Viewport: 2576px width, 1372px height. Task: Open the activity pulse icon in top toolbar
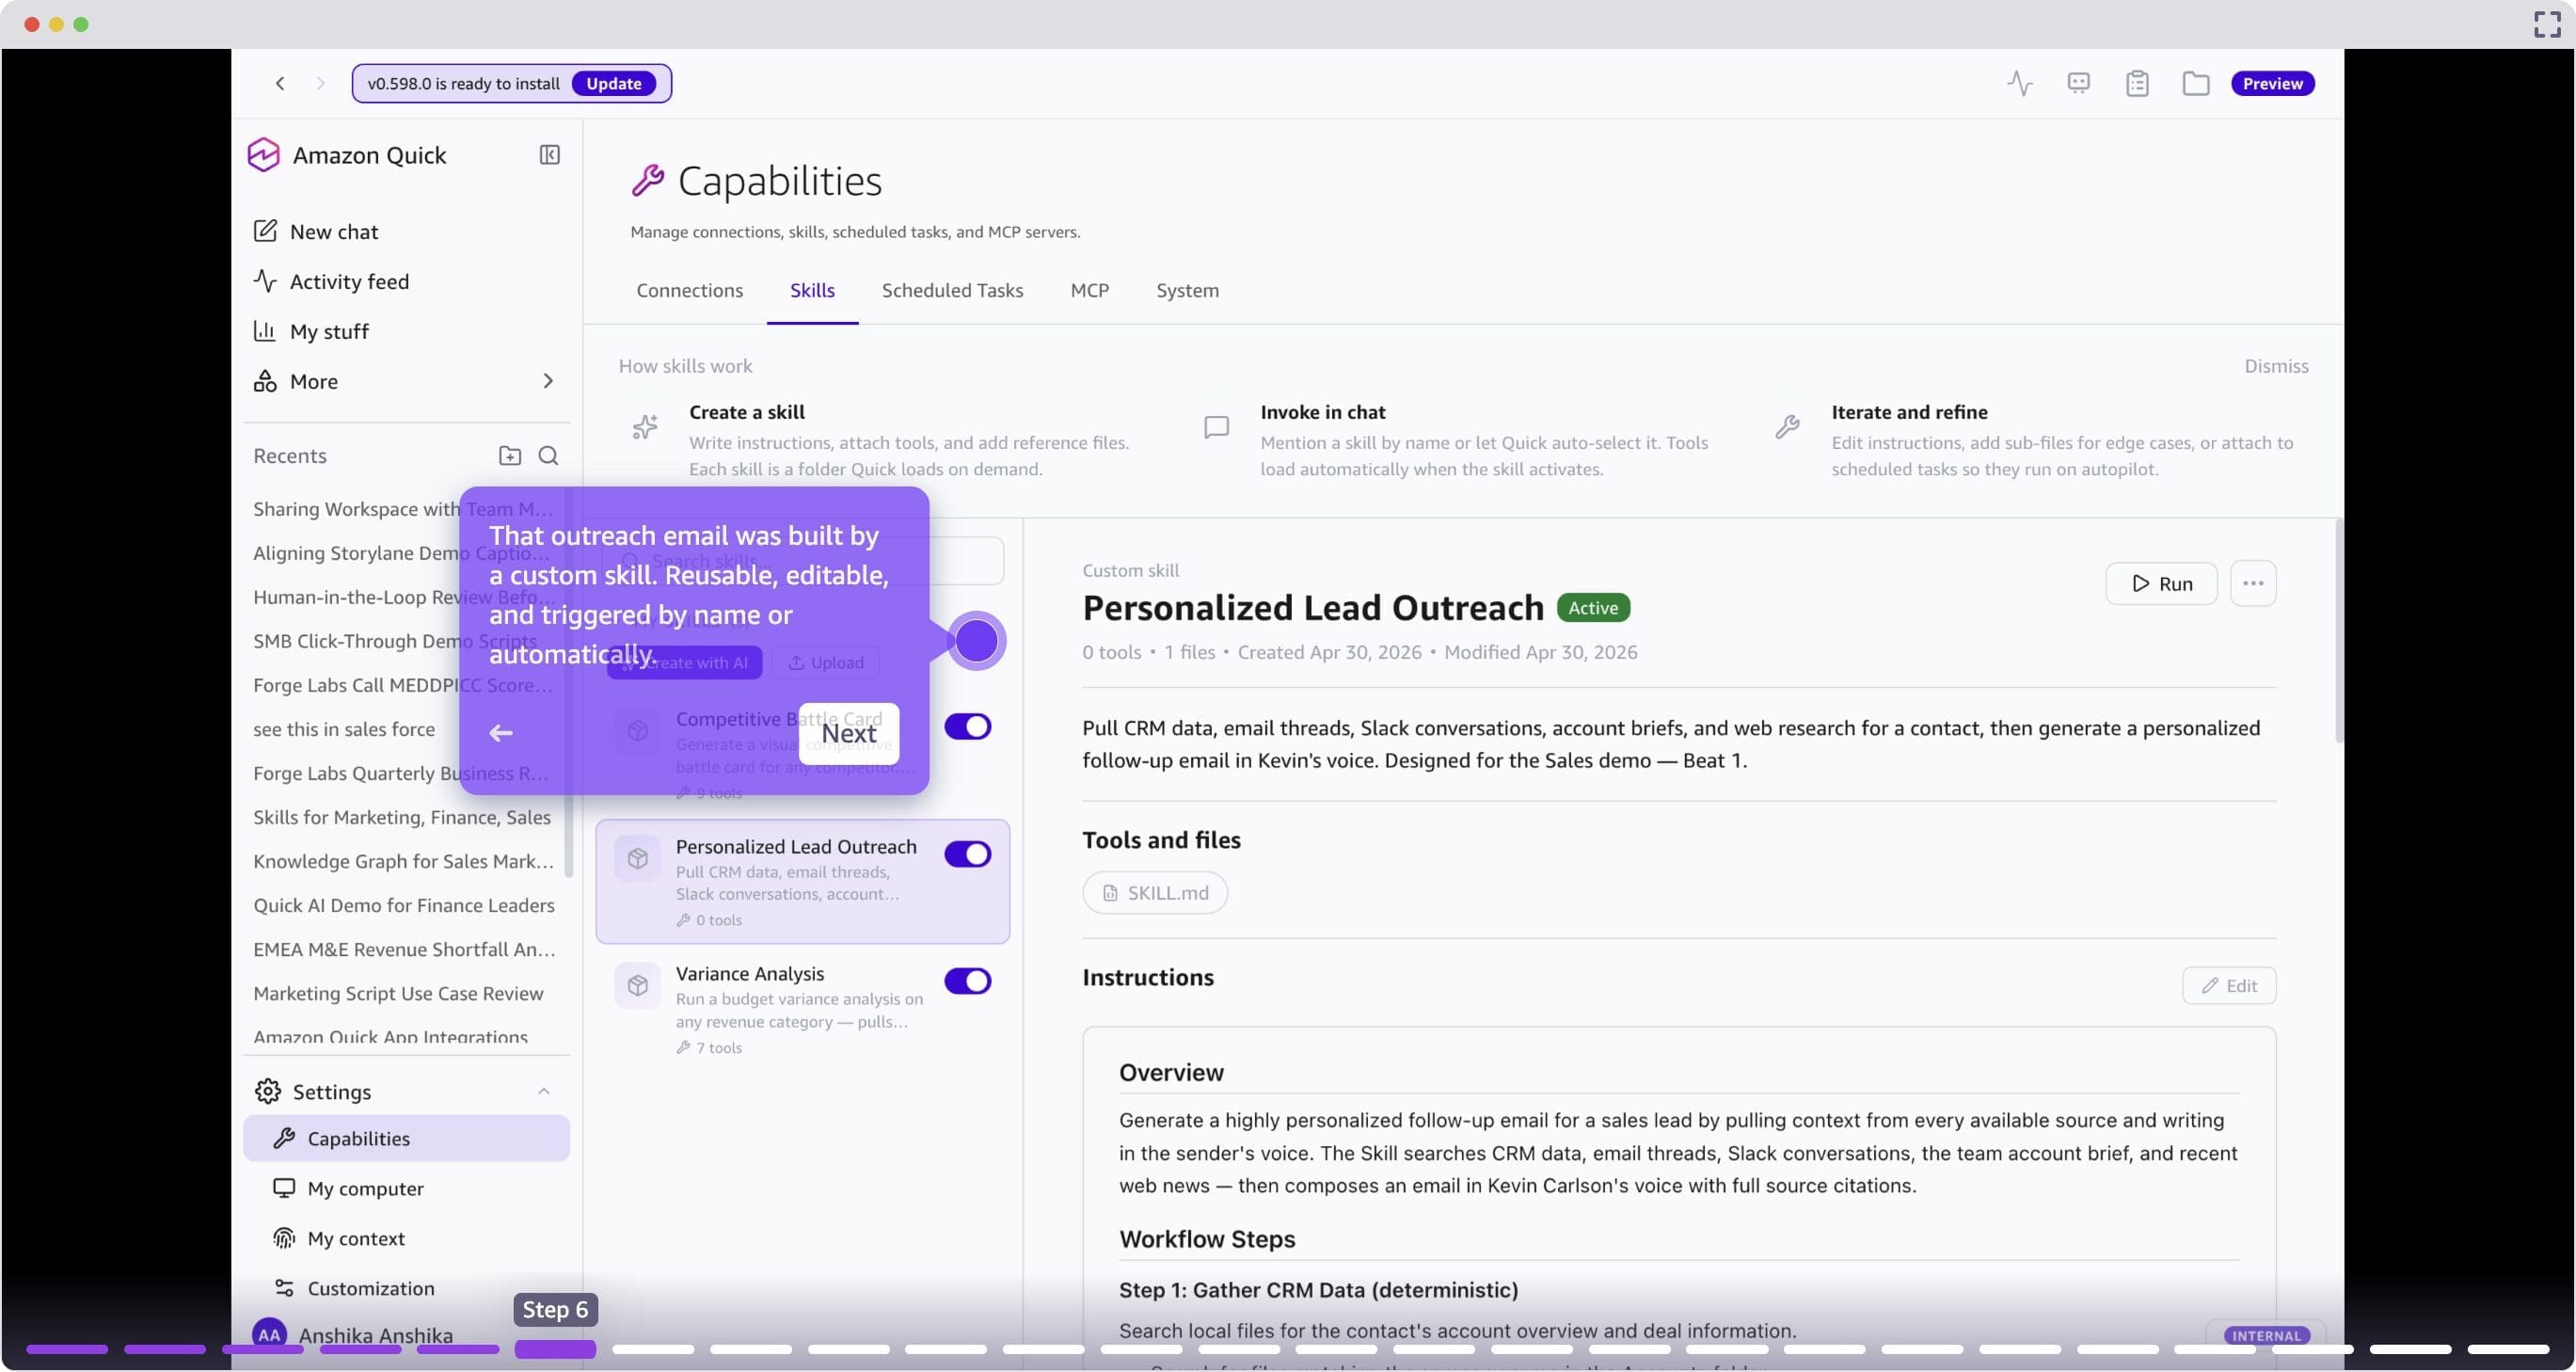2019,83
